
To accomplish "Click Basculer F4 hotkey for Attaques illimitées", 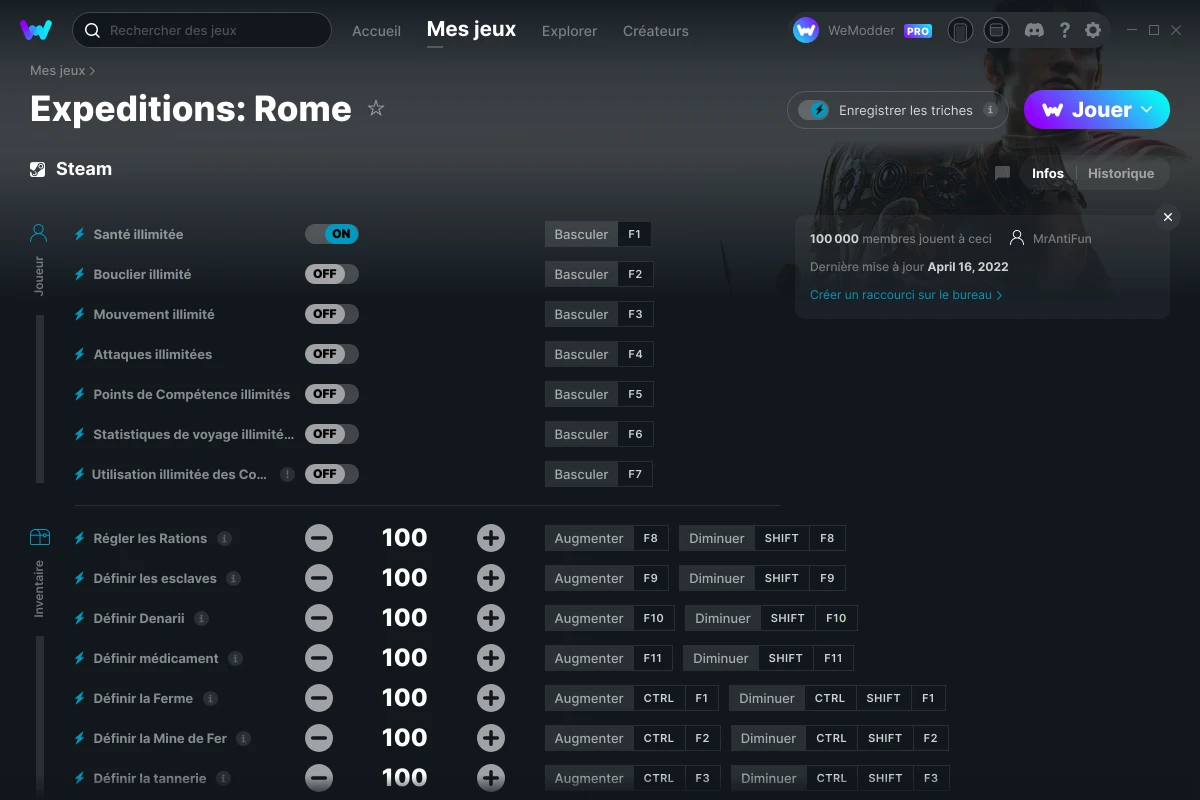I will (598, 354).
